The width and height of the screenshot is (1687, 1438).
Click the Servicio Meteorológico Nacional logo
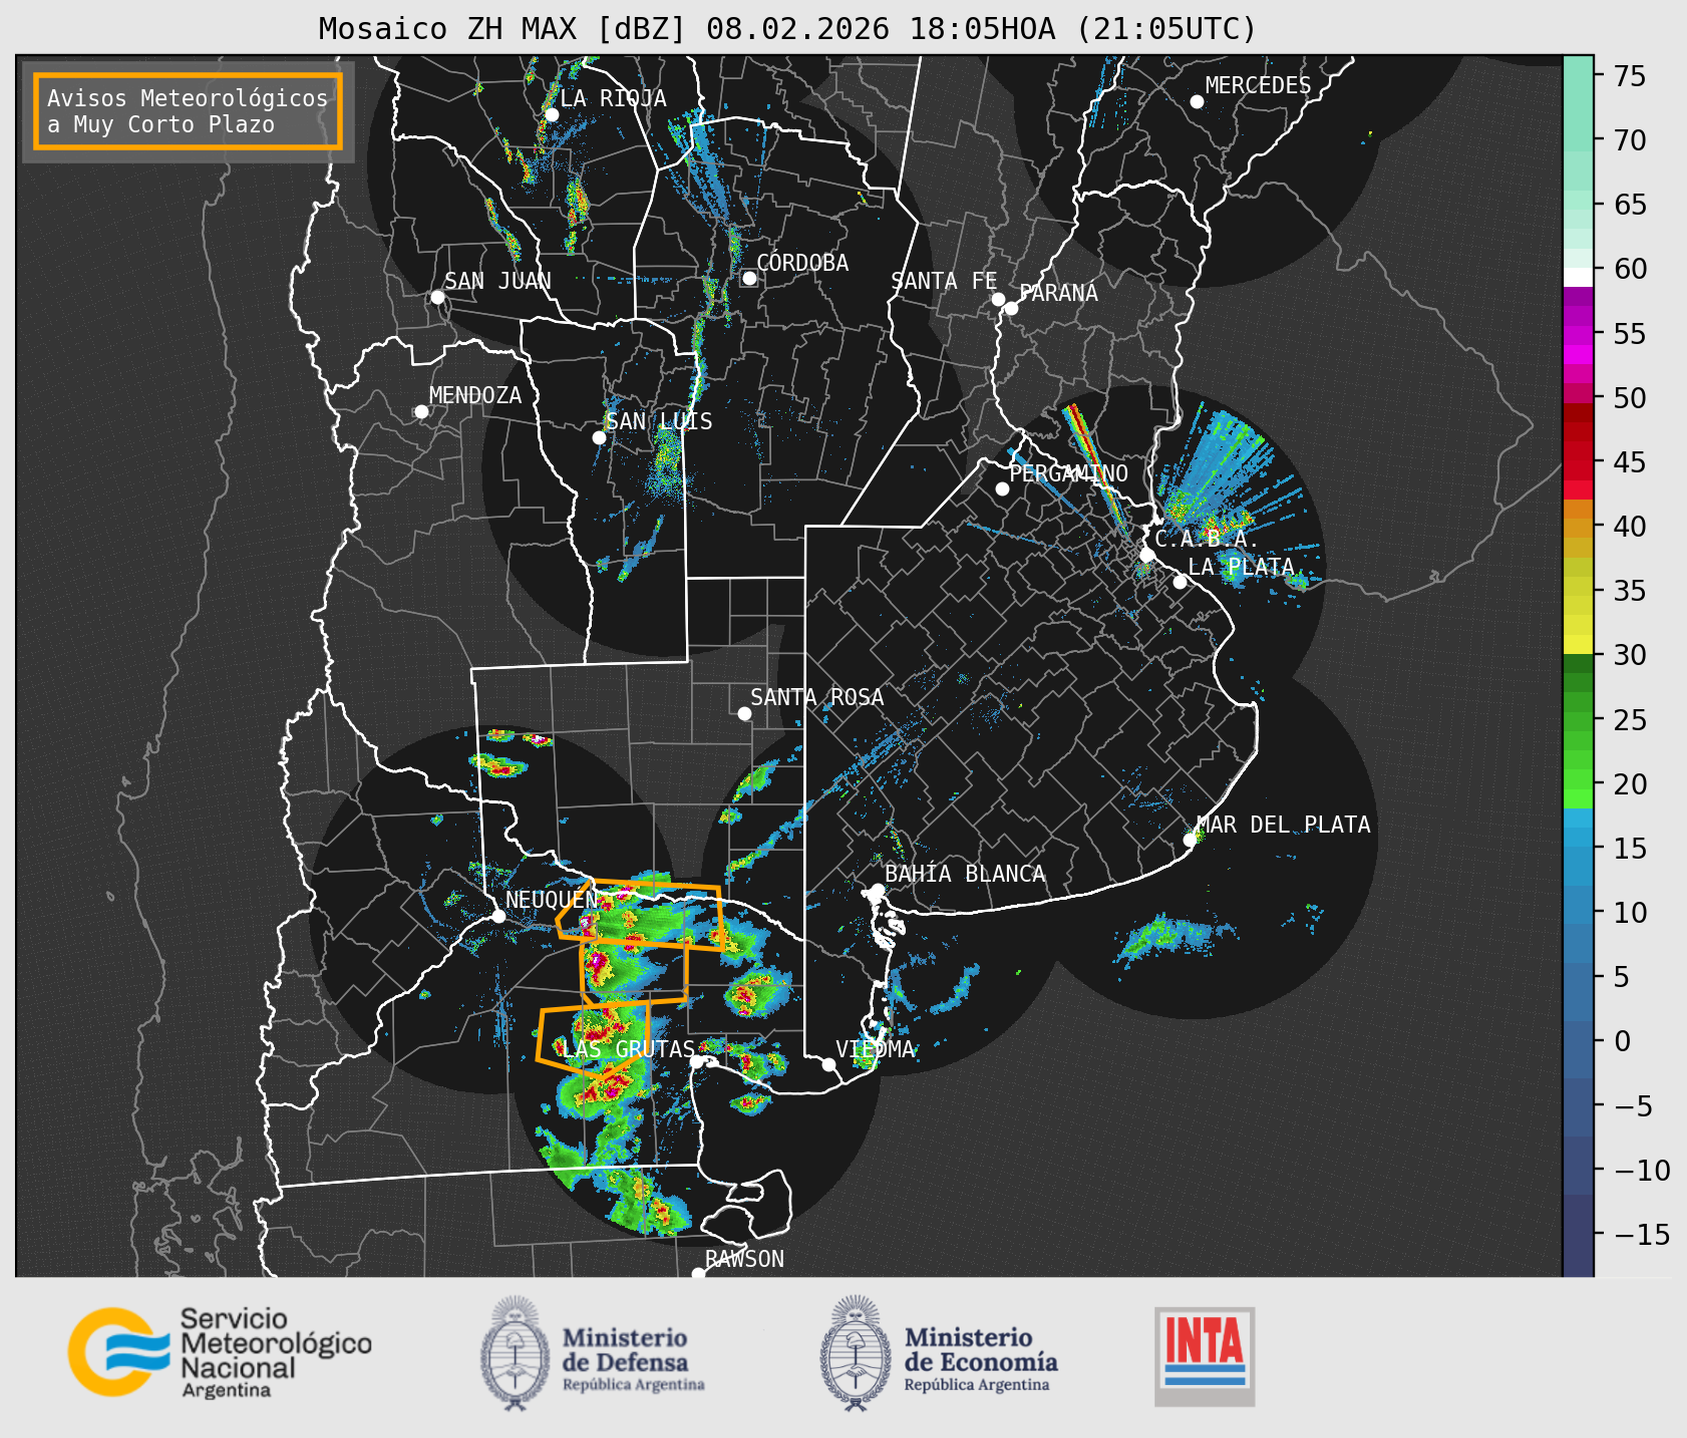click(x=219, y=1352)
